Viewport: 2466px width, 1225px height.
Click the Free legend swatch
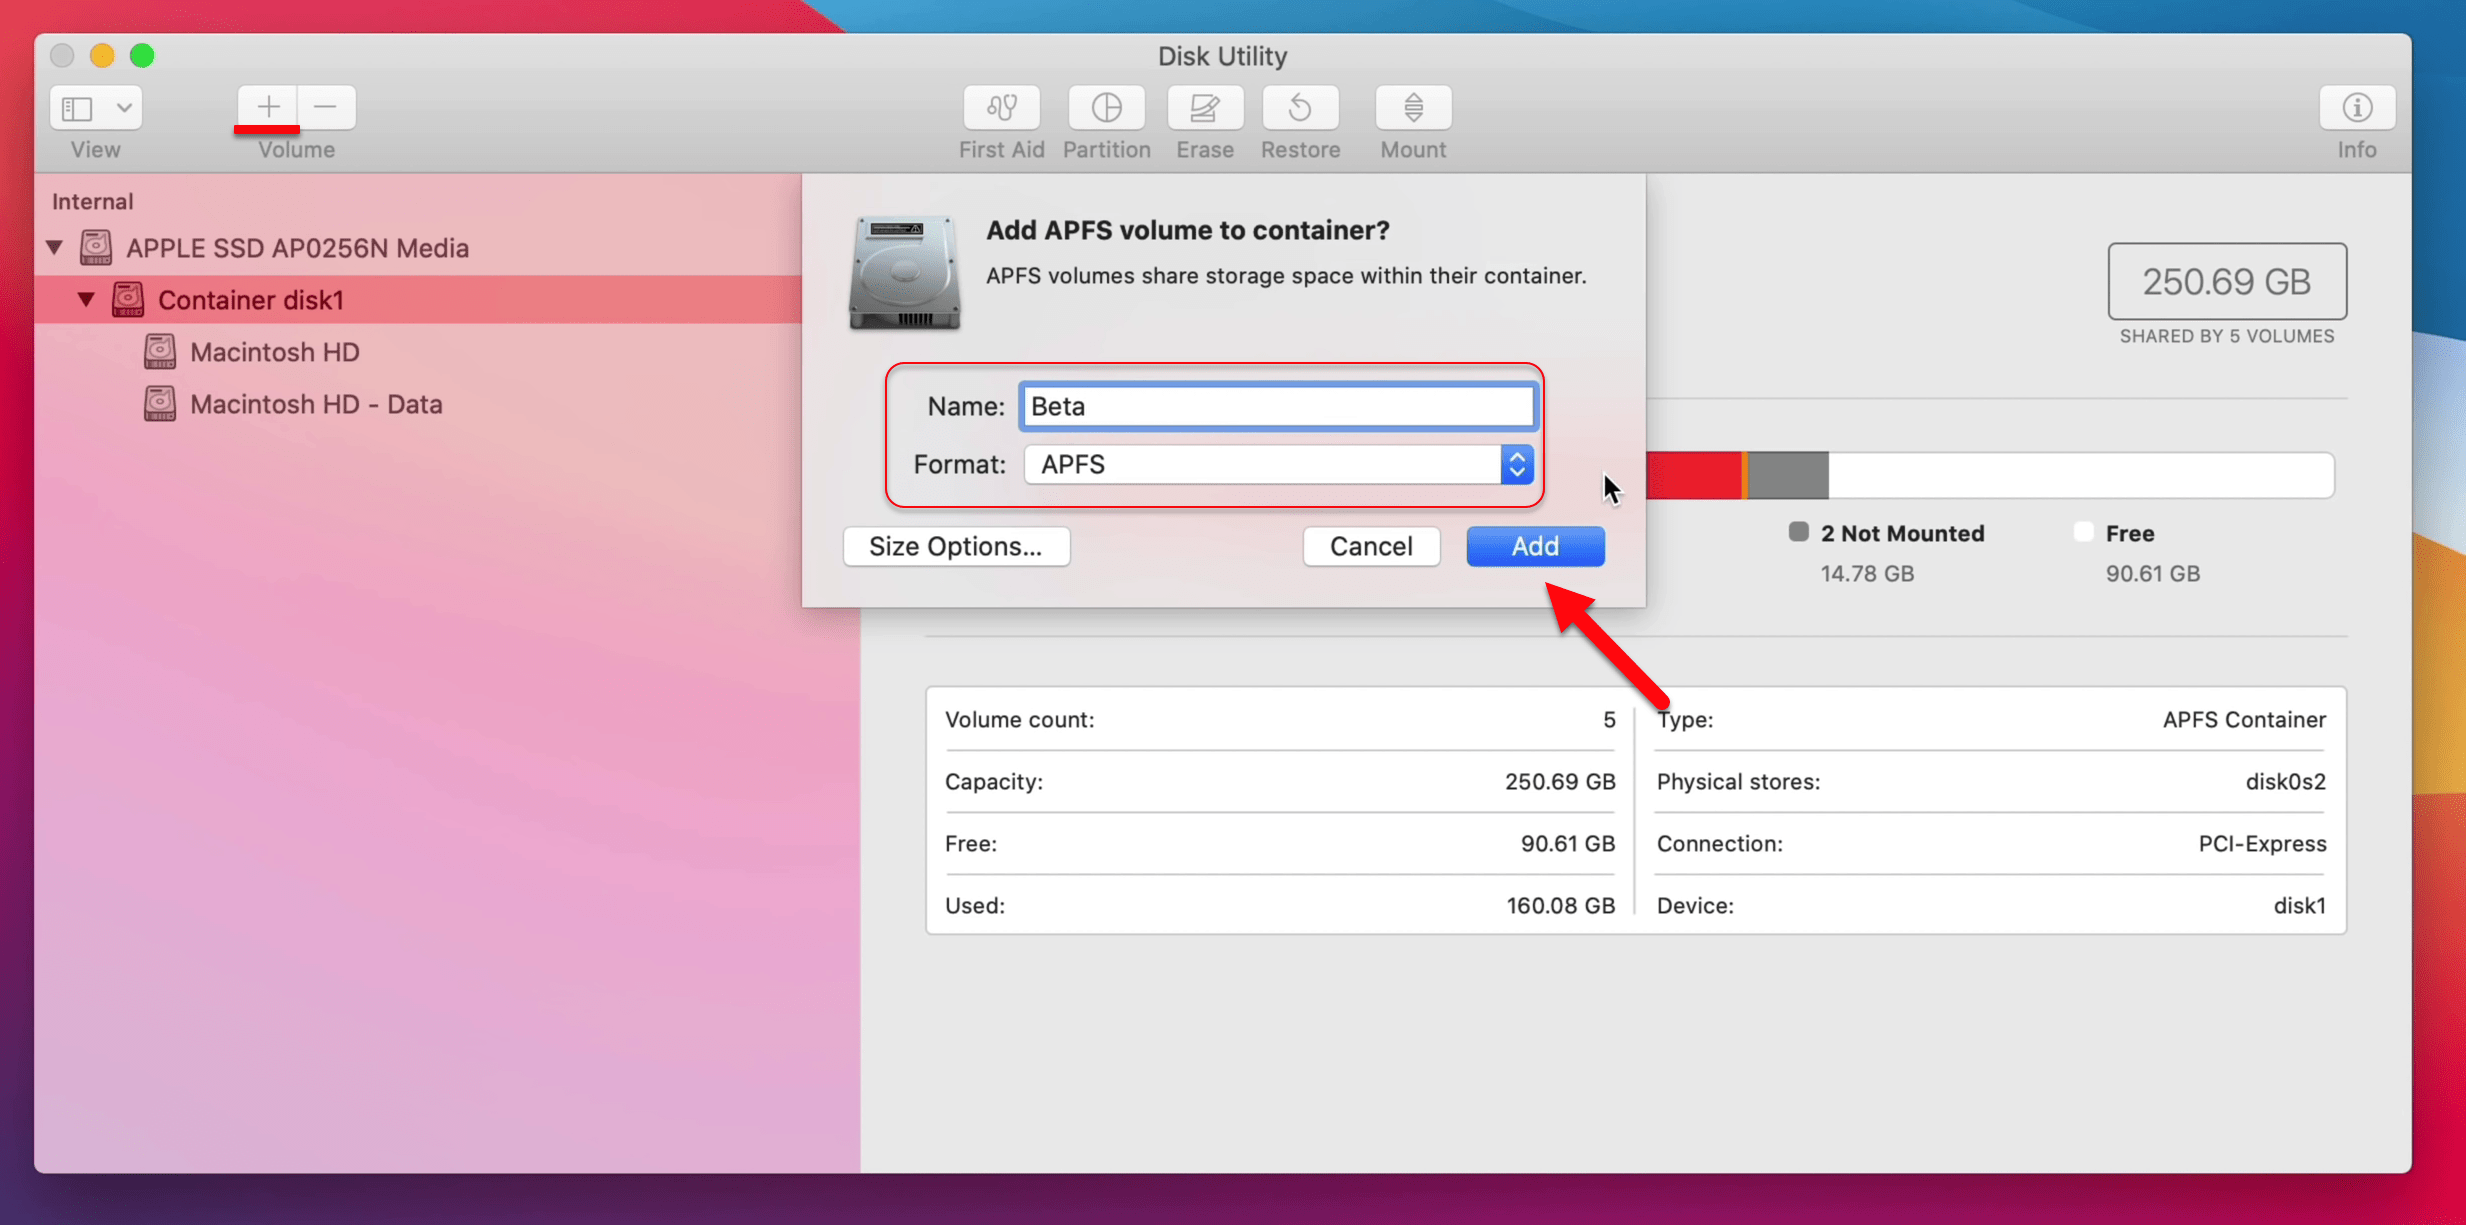click(2083, 532)
